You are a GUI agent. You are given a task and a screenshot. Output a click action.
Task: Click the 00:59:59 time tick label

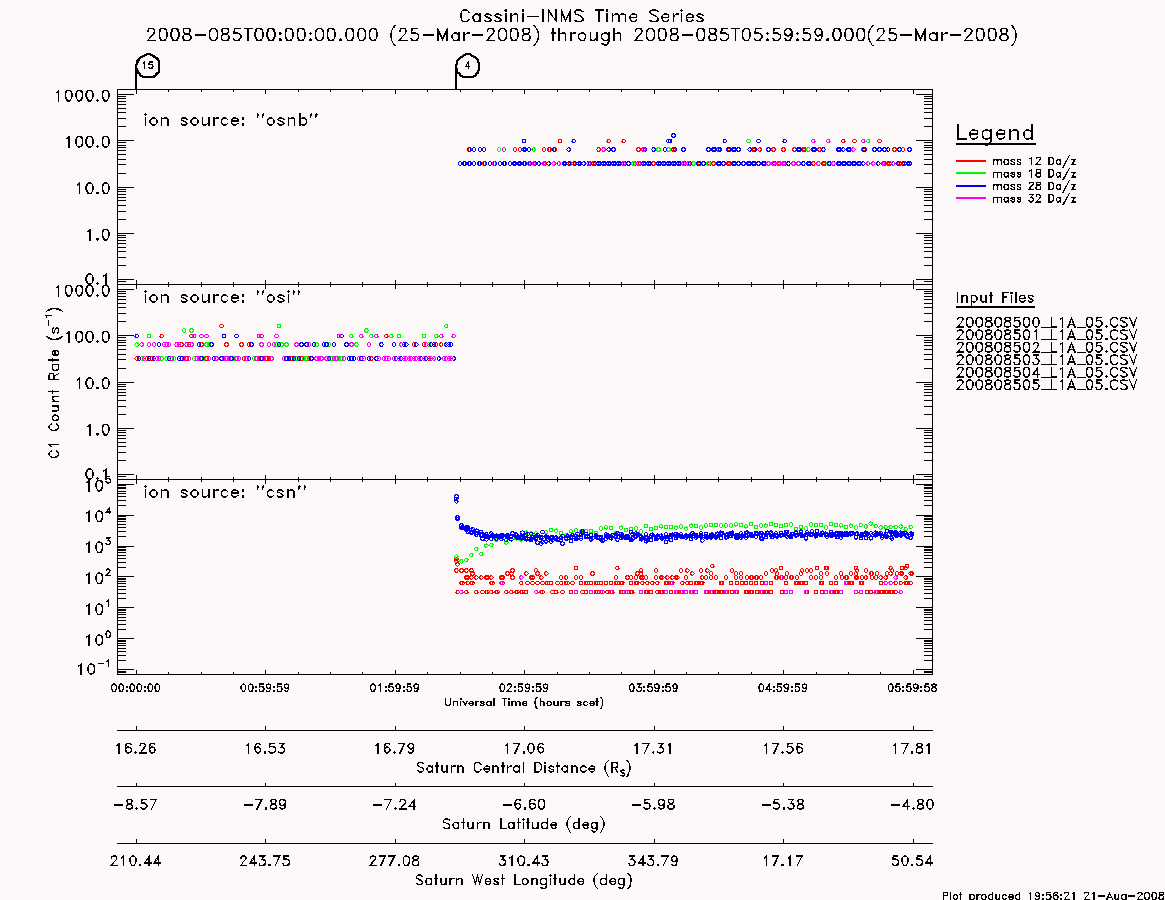pos(265,688)
